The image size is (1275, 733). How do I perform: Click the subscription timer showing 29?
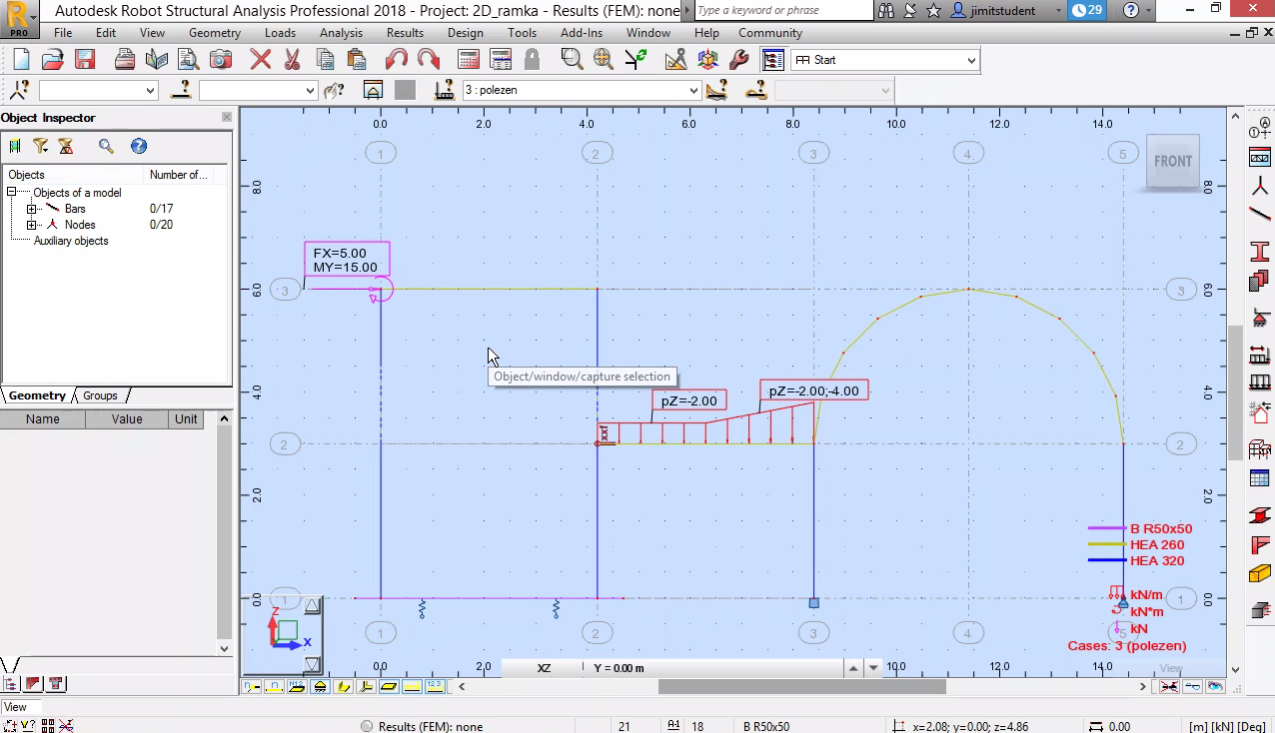[1087, 10]
